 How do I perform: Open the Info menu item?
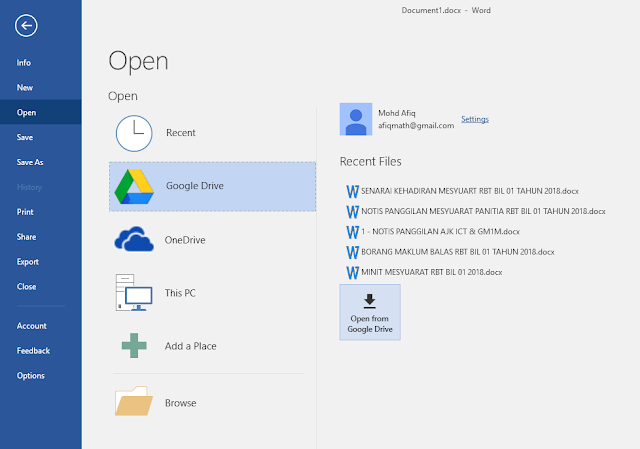[24, 63]
